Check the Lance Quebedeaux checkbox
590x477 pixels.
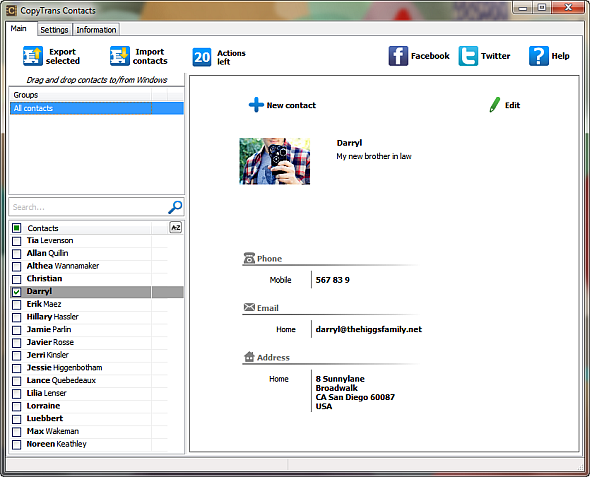[x=17, y=381]
